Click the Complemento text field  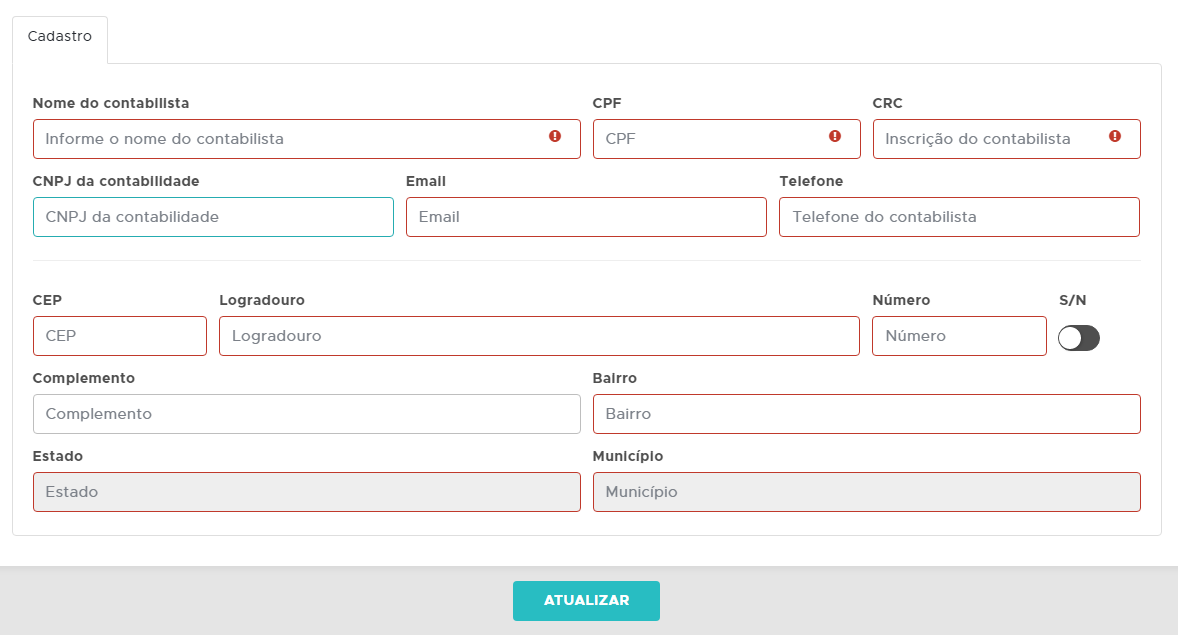click(x=306, y=414)
